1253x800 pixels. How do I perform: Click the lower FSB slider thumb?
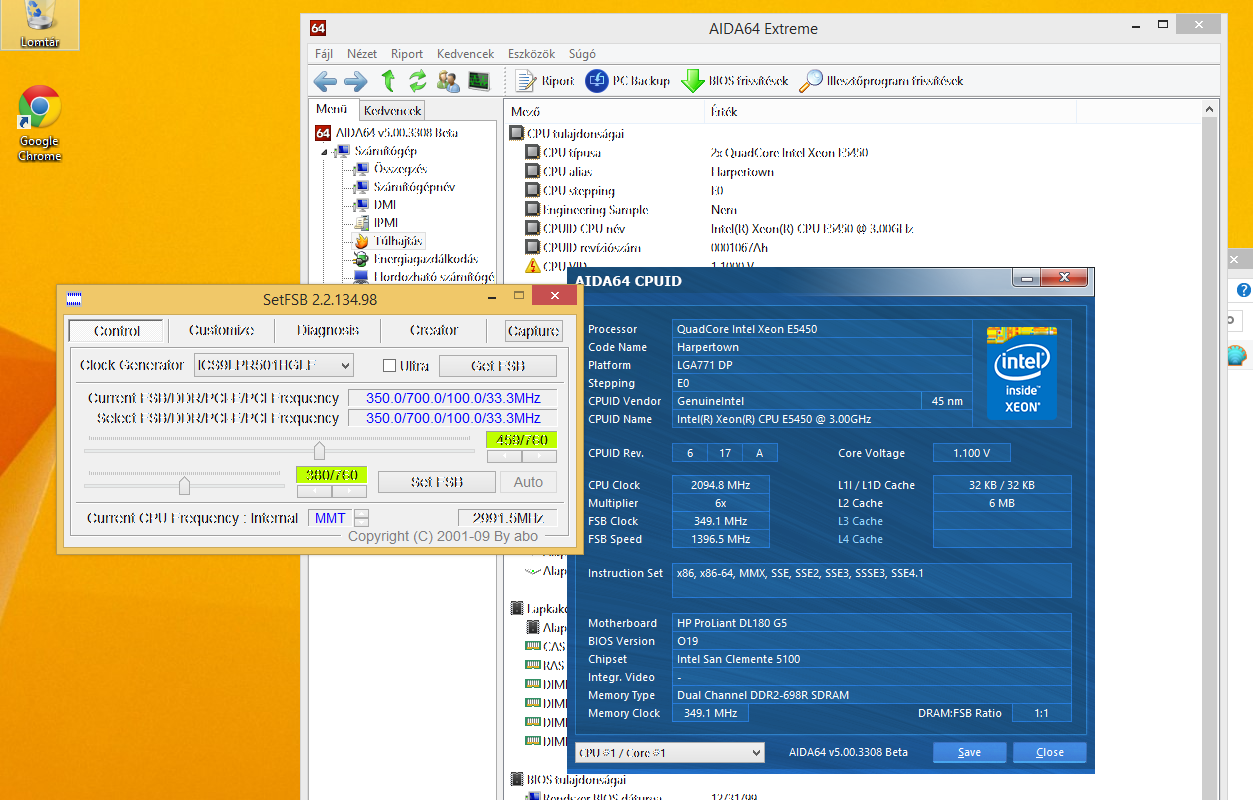click(x=184, y=485)
